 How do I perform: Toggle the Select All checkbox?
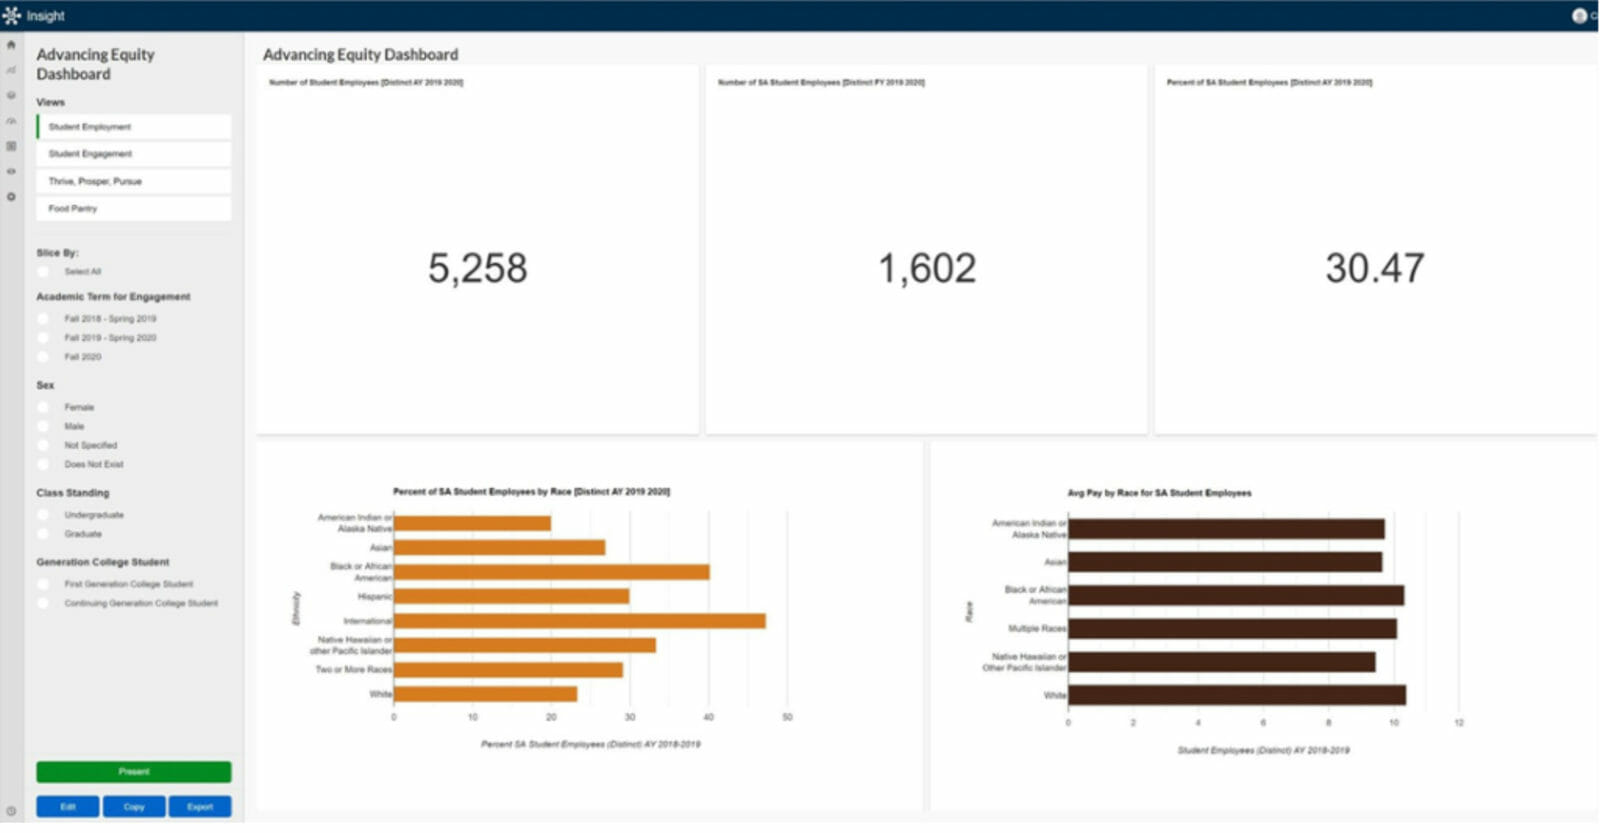click(43, 272)
